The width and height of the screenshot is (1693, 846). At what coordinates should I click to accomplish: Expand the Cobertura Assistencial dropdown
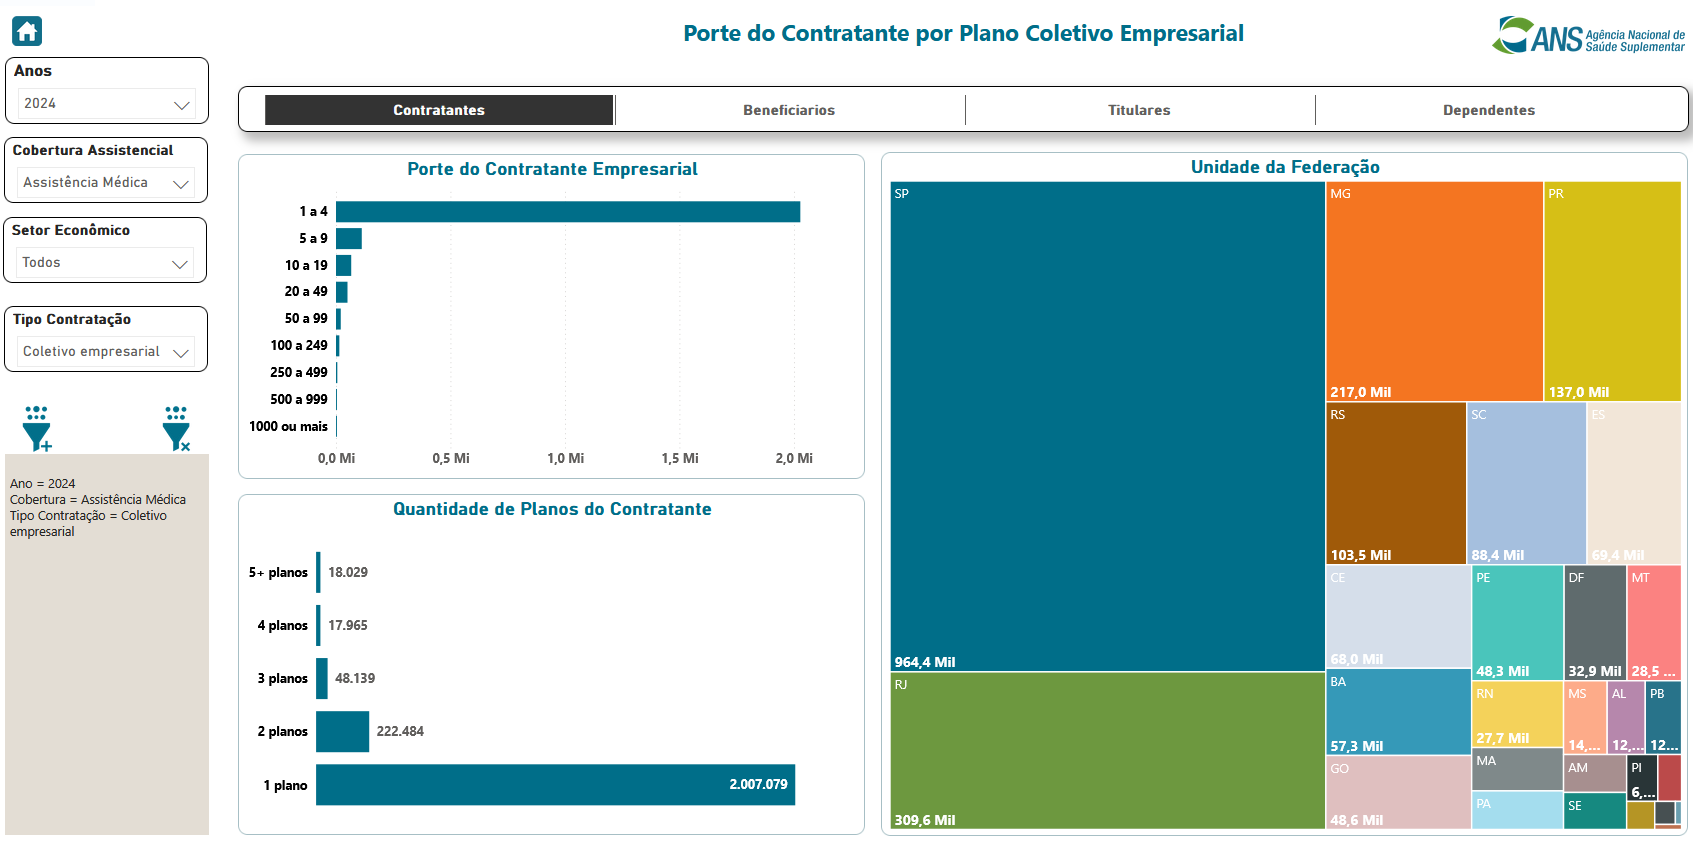[x=107, y=183]
